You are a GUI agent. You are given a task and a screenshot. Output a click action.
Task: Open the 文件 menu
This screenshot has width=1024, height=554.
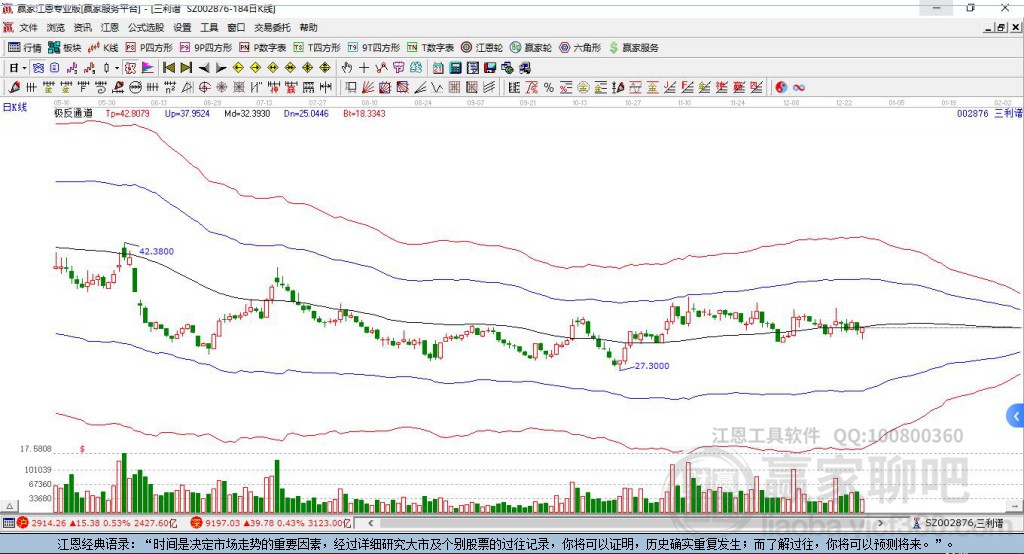pyautogui.click(x=29, y=27)
